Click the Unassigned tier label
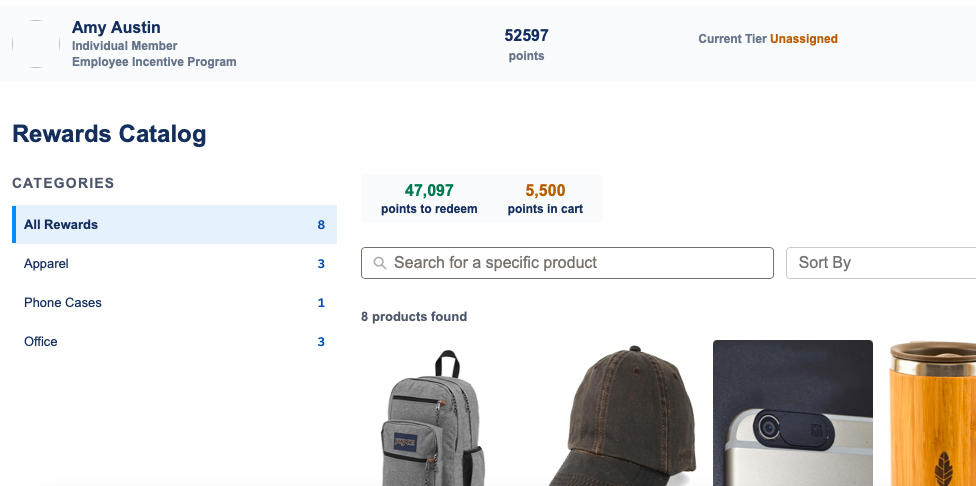The width and height of the screenshot is (976, 486). click(x=804, y=39)
